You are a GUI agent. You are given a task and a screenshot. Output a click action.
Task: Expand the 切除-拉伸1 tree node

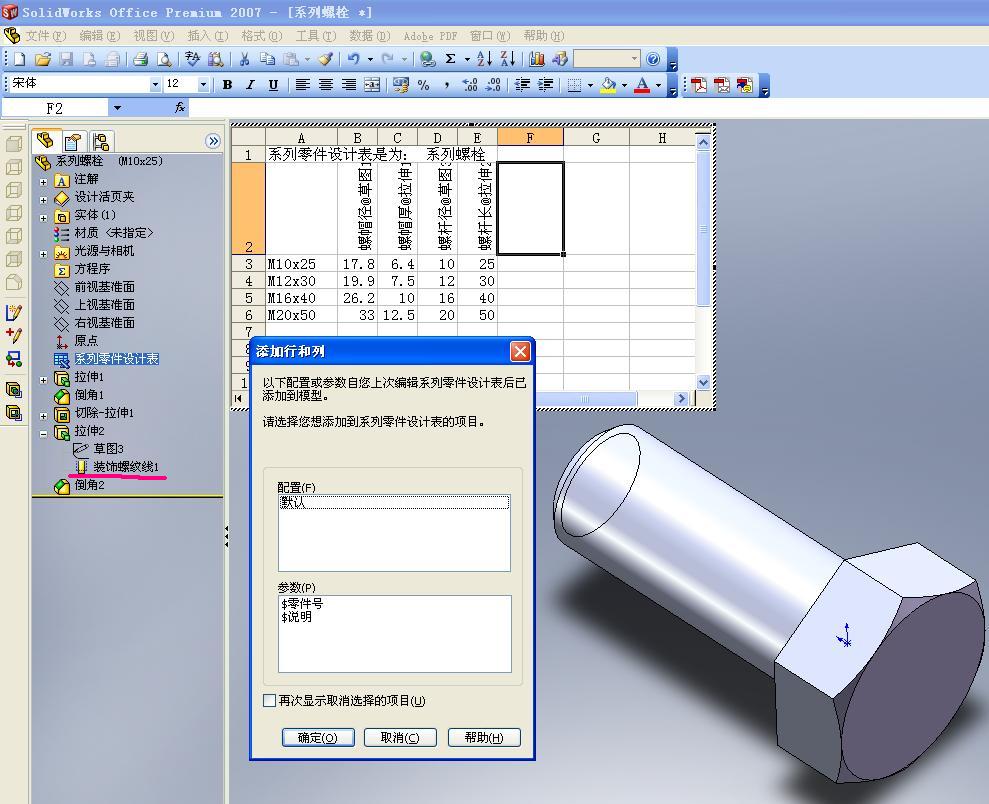(x=44, y=416)
